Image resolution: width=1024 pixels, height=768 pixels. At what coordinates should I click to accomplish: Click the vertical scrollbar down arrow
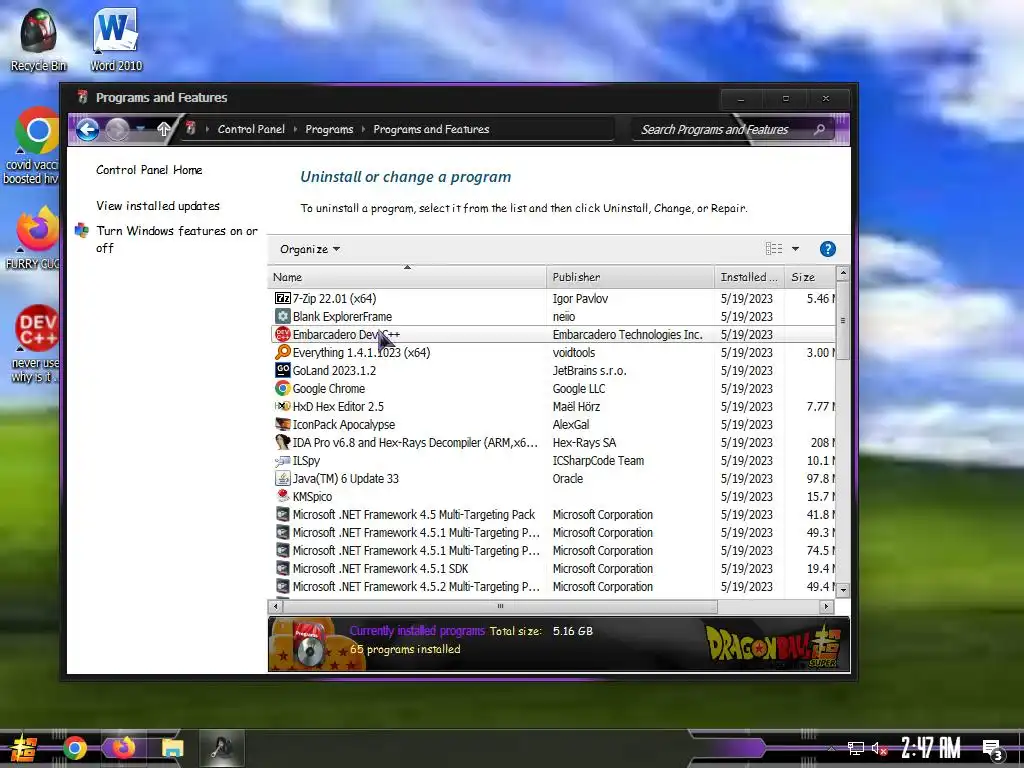click(x=843, y=590)
